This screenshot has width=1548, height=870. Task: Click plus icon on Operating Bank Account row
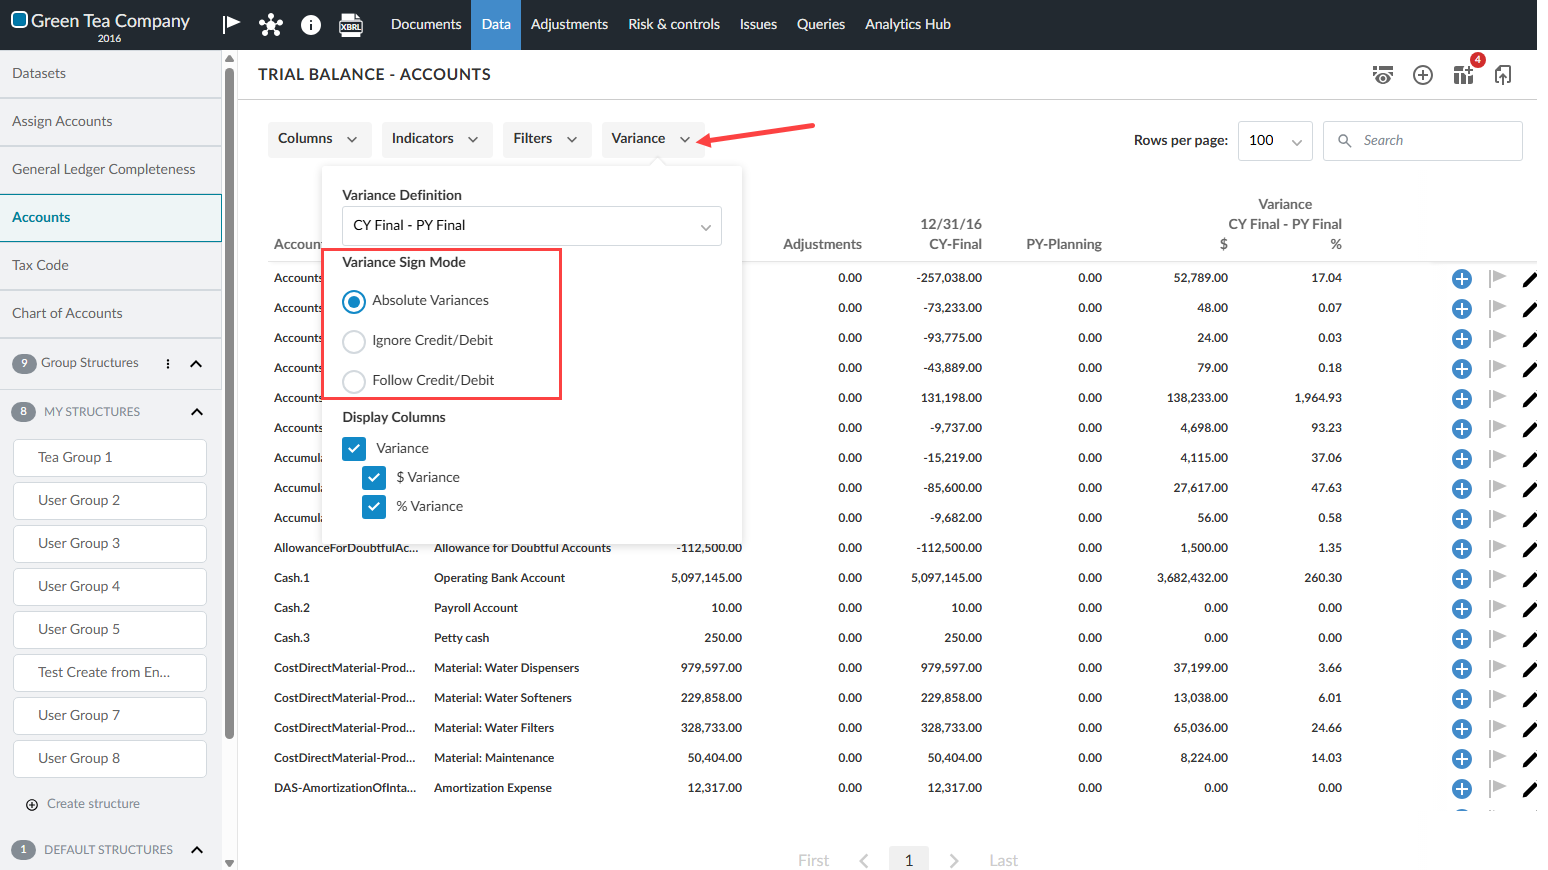[1462, 579]
